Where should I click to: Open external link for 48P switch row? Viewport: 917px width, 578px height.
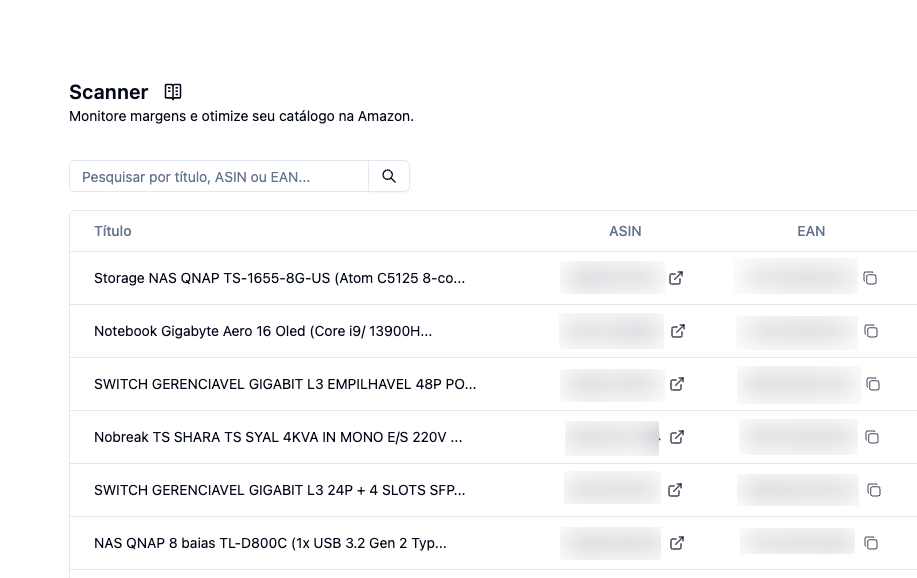click(x=677, y=384)
